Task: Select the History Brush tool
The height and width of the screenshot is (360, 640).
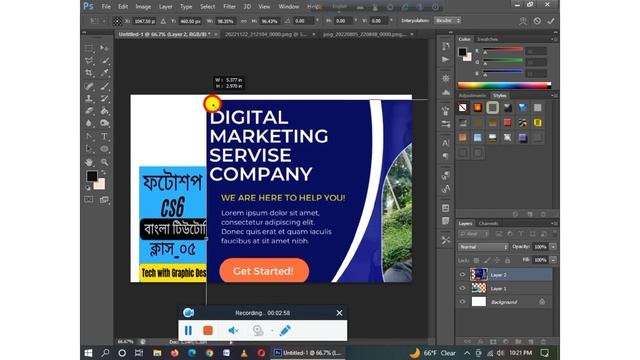Action: (104, 98)
